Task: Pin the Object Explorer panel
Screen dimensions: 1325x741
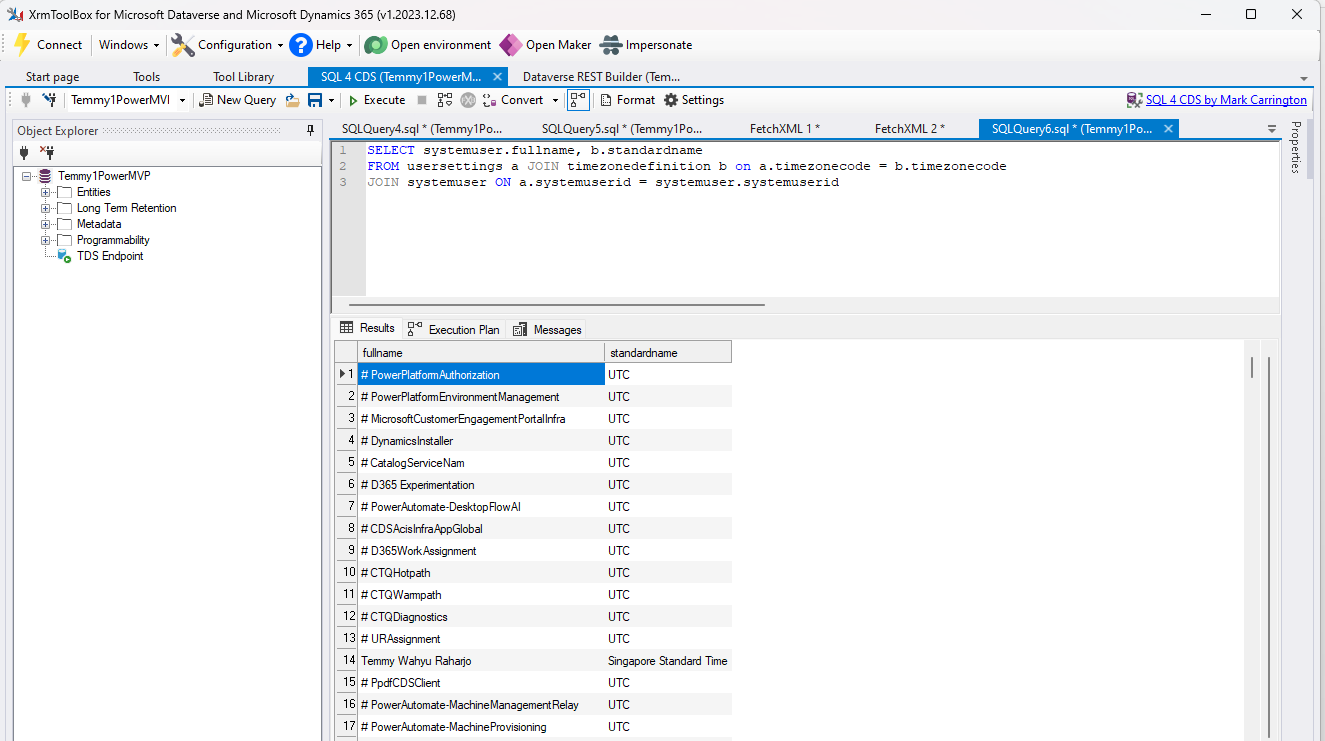Action: pos(311,131)
